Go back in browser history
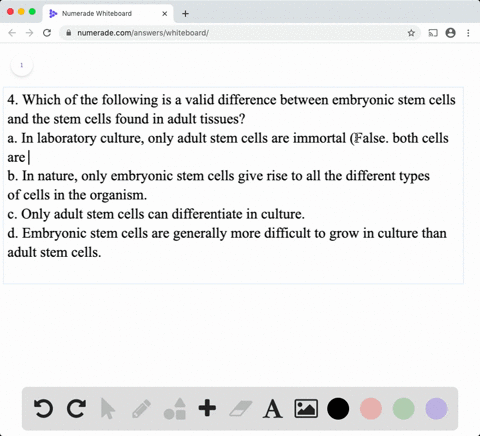Screen dimensions: 480x436 (x=12, y=33)
